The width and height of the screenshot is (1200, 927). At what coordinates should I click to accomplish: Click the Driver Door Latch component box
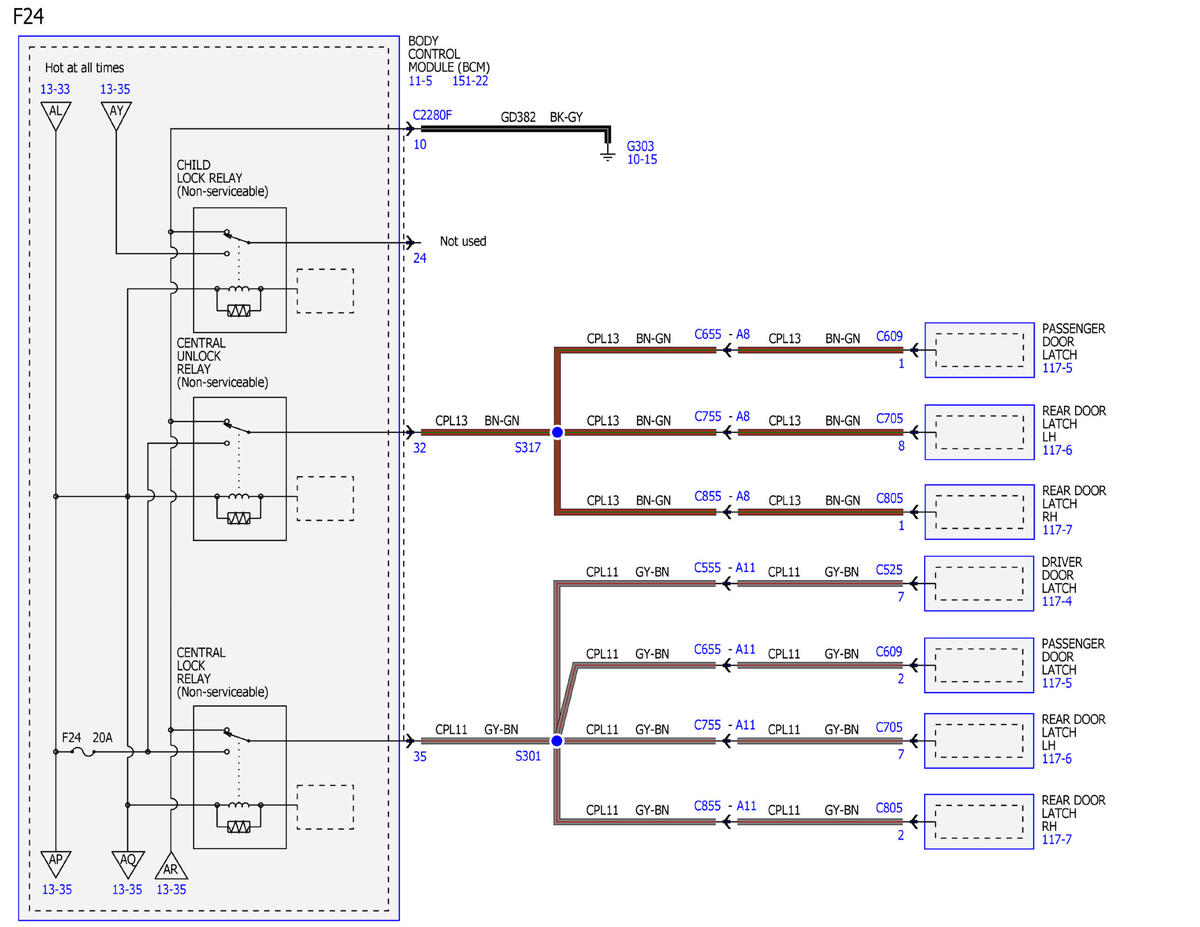click(x=979, y=583)
